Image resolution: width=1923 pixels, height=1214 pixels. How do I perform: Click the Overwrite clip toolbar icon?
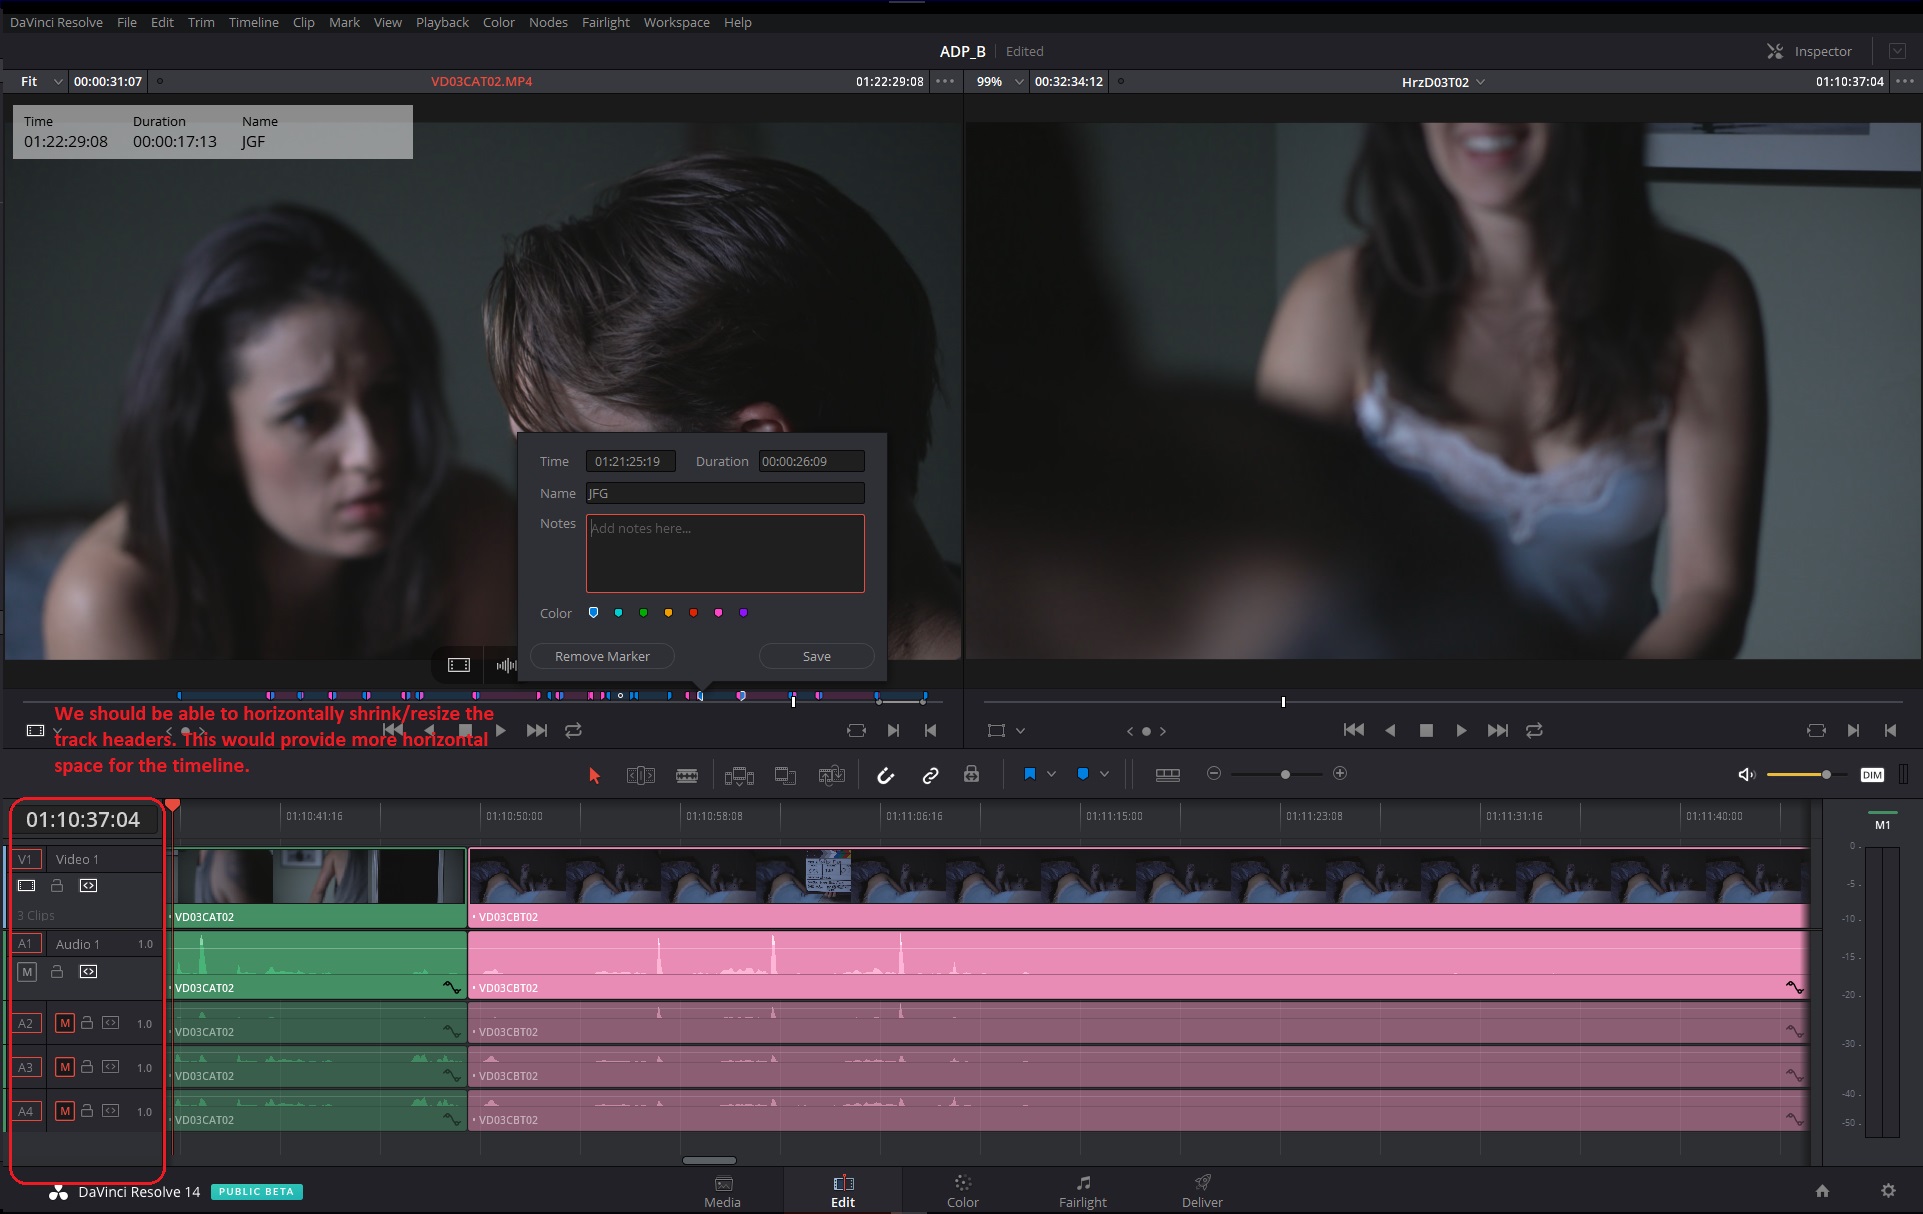click(x=785, y=775)
